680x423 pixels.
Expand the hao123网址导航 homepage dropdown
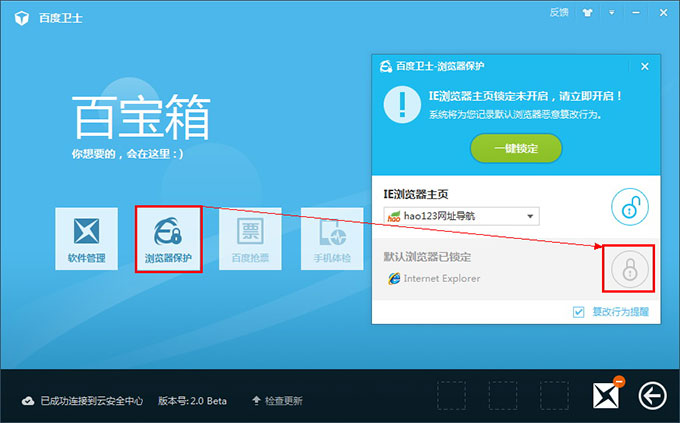click(x=531, y=216)
